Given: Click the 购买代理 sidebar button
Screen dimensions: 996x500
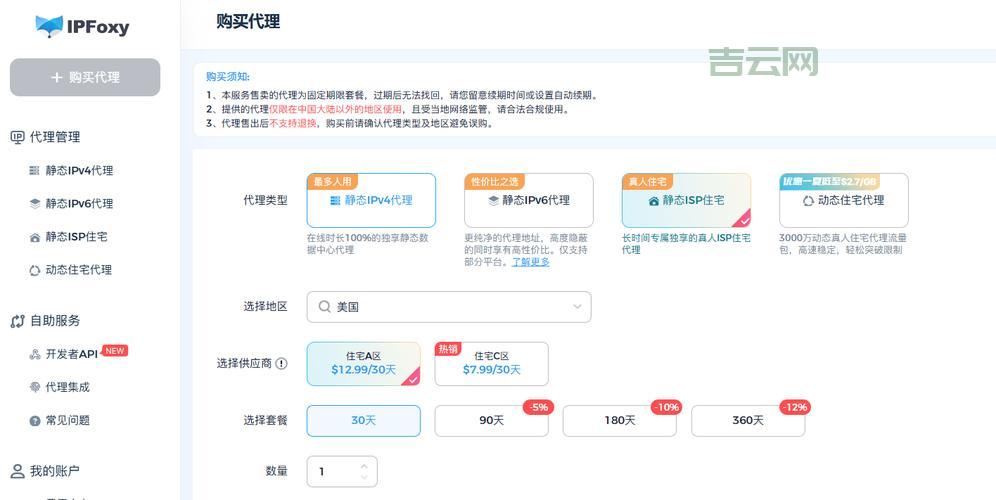Looking at the screenshot, I should [x=85, y=78].
